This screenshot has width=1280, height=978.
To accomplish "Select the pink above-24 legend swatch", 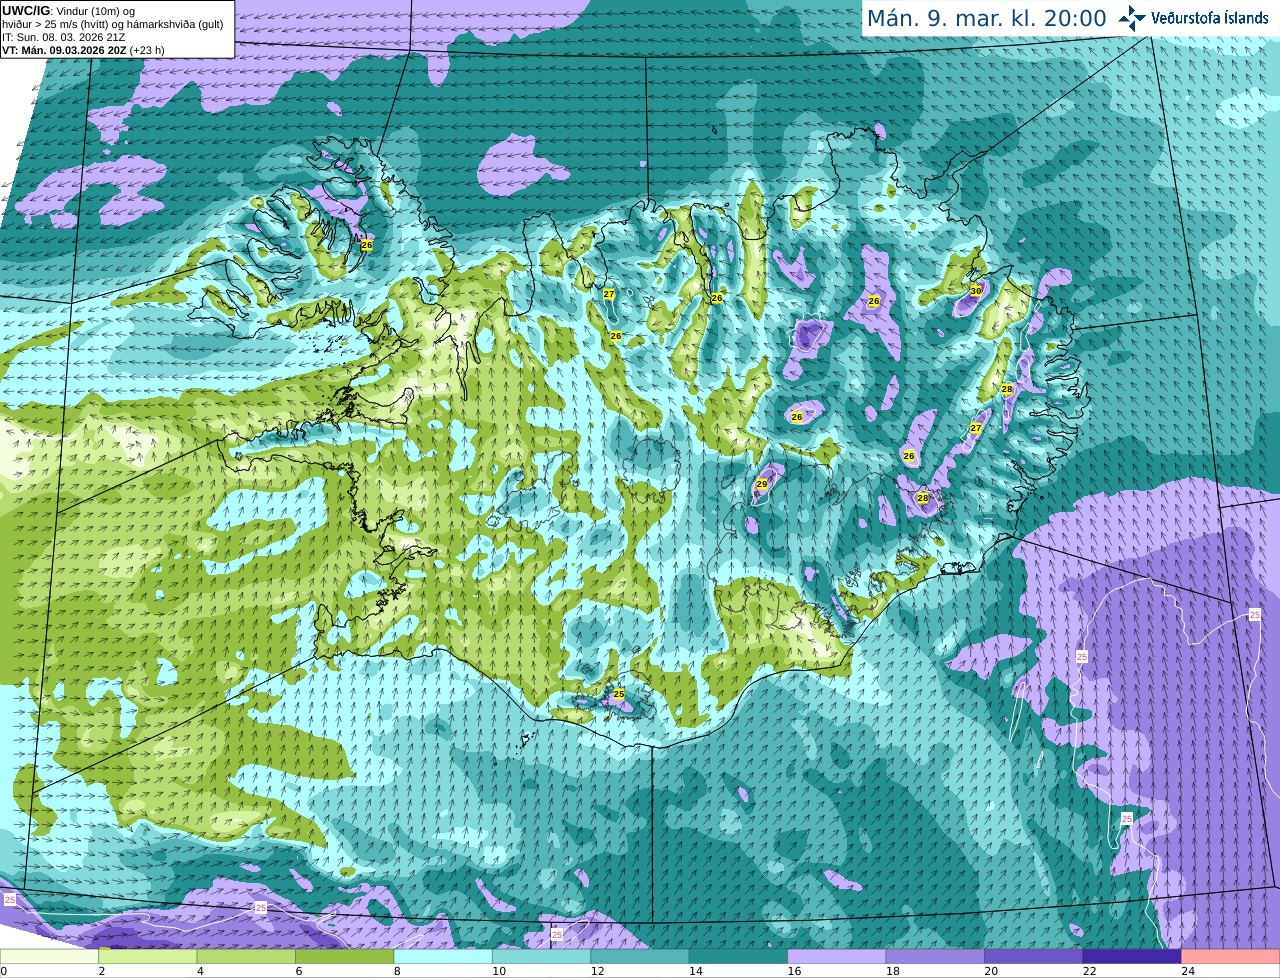I will coord(1231,957).
